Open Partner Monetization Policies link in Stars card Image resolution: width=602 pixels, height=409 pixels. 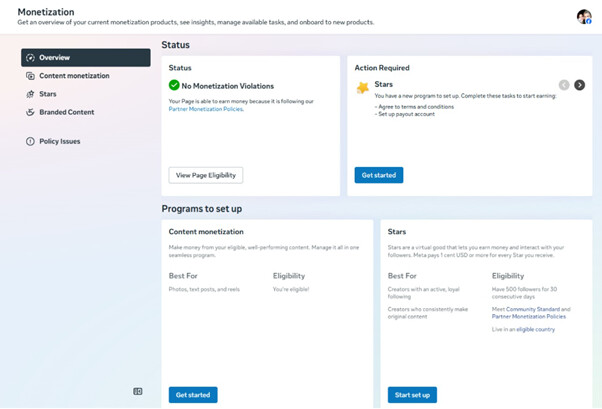529,316
